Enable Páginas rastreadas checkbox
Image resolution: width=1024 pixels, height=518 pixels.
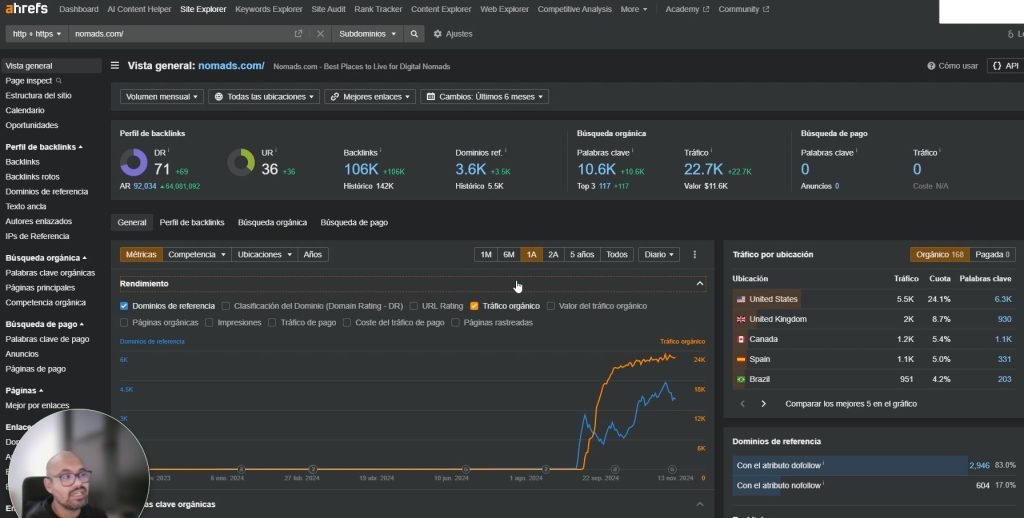(x=455, y=323)
